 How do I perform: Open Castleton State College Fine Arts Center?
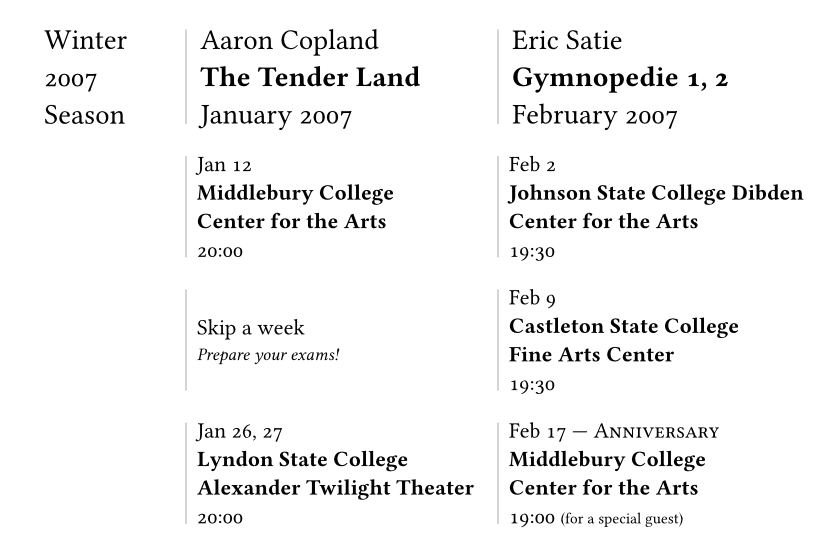(x=623, y=341)
